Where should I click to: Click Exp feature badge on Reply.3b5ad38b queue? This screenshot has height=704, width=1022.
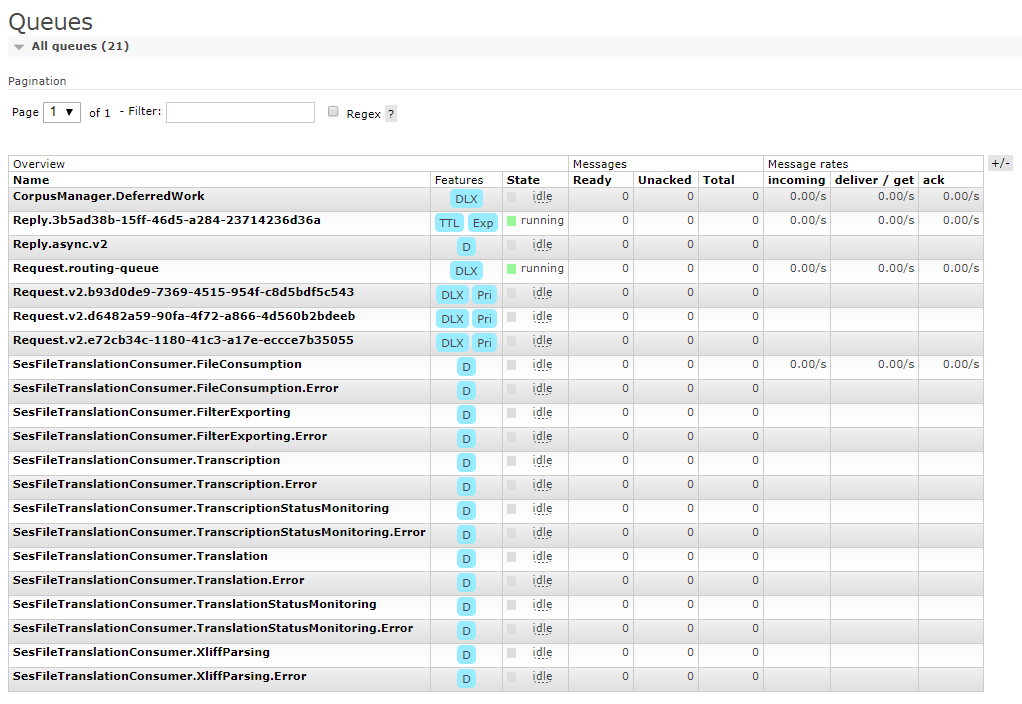[x=483, y=222]
